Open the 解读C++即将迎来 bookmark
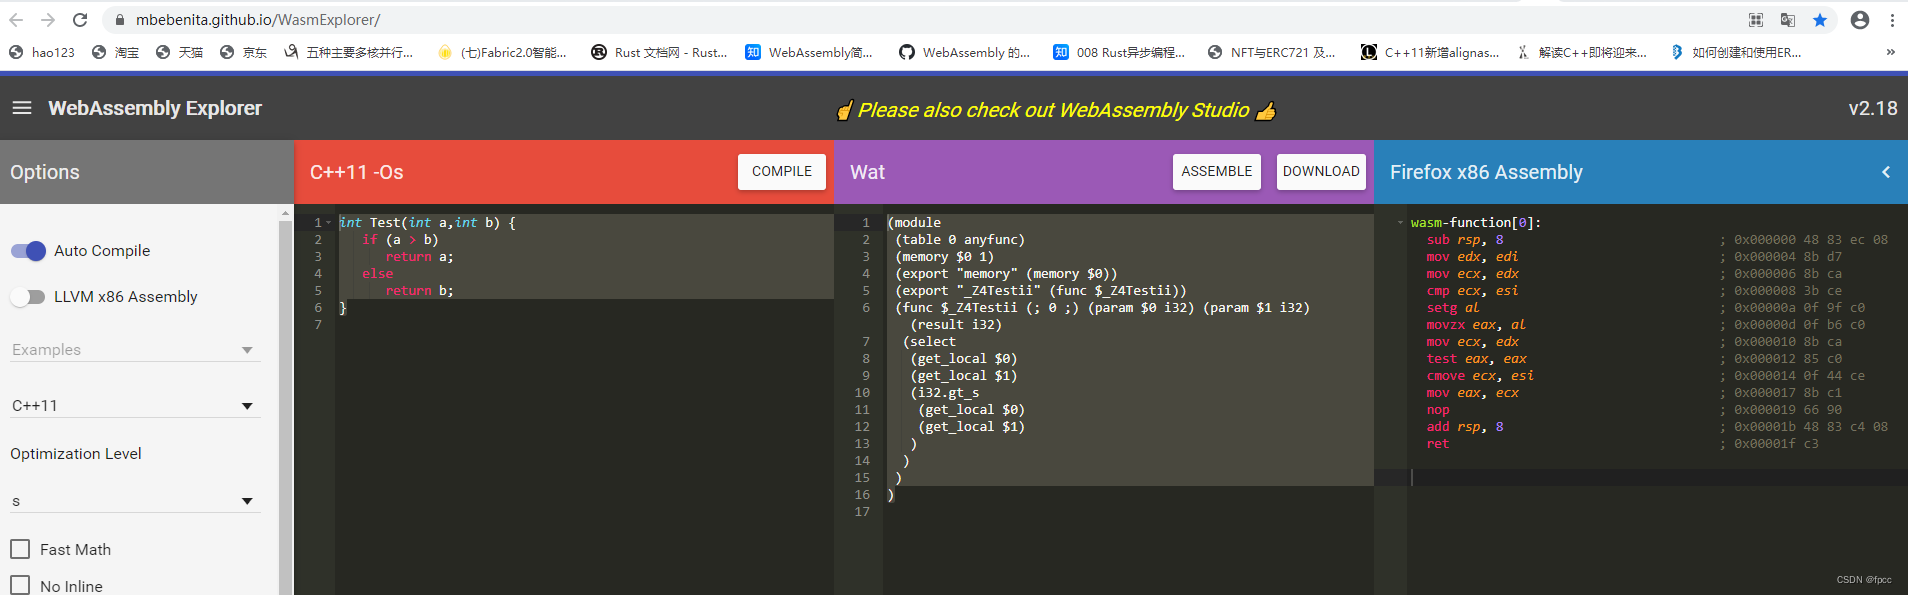Viewport: 1908px width, 595px height. (x=1582, y=52)
